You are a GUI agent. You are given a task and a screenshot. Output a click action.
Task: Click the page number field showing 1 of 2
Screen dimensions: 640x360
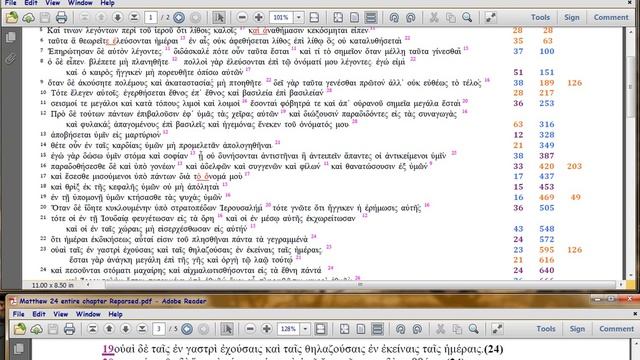pyautogui.click(x=151, y=18)
